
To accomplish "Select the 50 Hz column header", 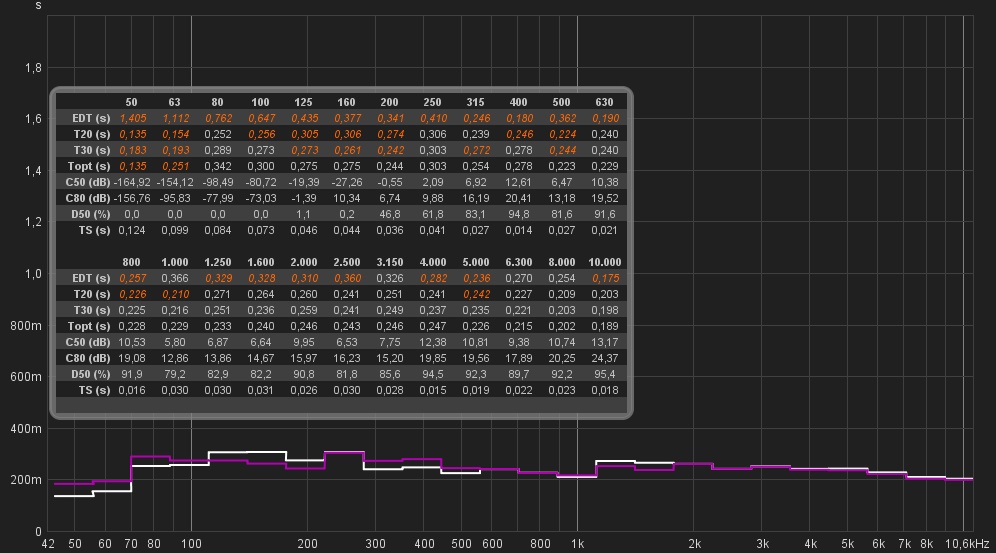I will pyautogui.click(x=131, y=102).
